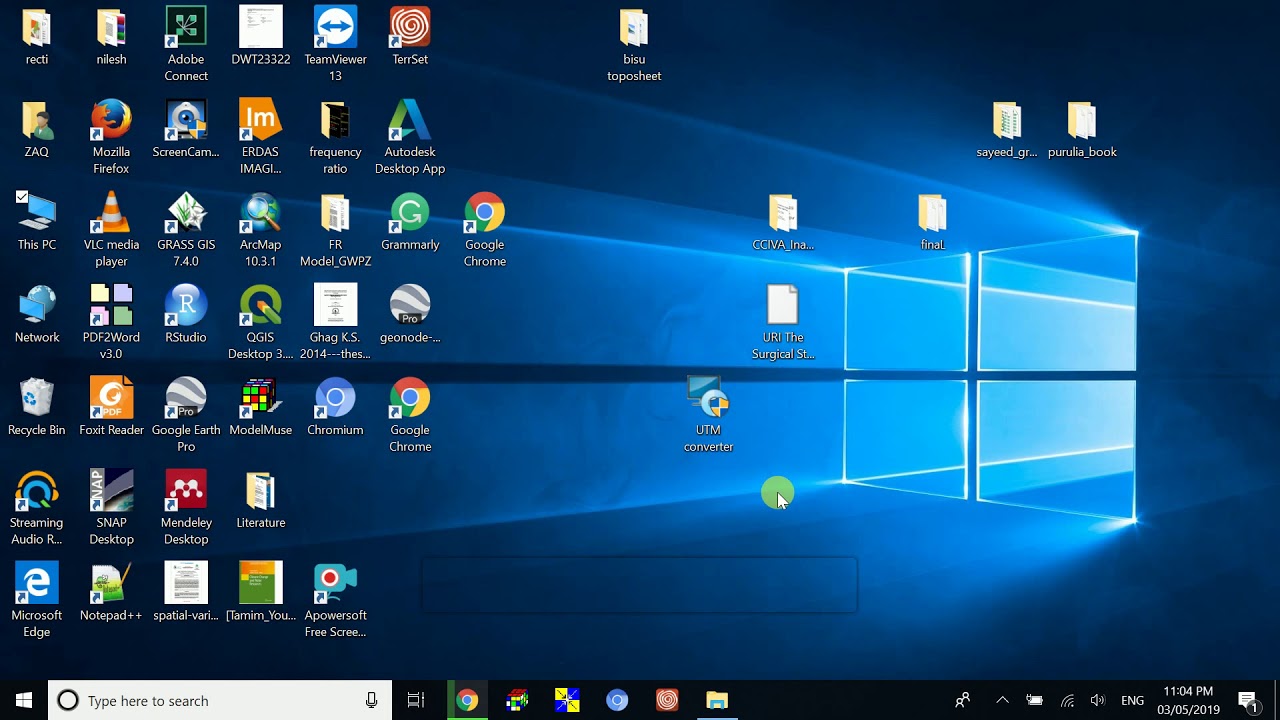1280x720 pixels.
Task: Open the [Tamim_You book file
Action: pos(261,593)
